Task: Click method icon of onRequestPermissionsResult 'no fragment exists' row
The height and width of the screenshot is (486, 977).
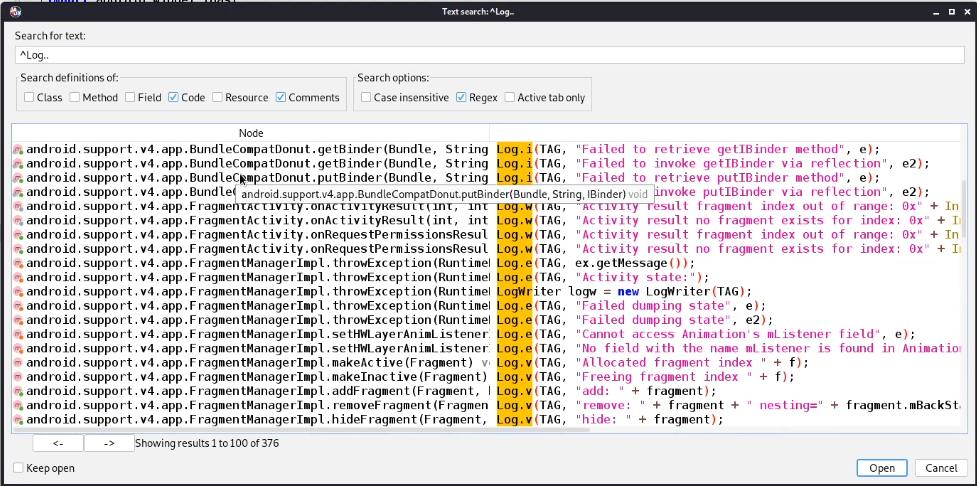Action: pos(18,249)
